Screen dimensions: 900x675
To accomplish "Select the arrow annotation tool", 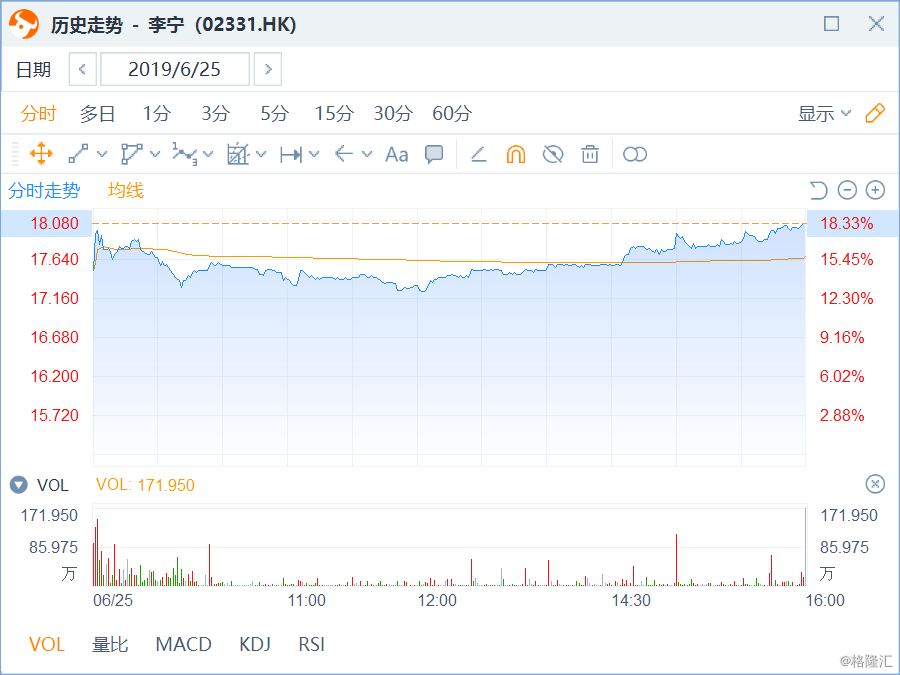I will pos(344,154).
